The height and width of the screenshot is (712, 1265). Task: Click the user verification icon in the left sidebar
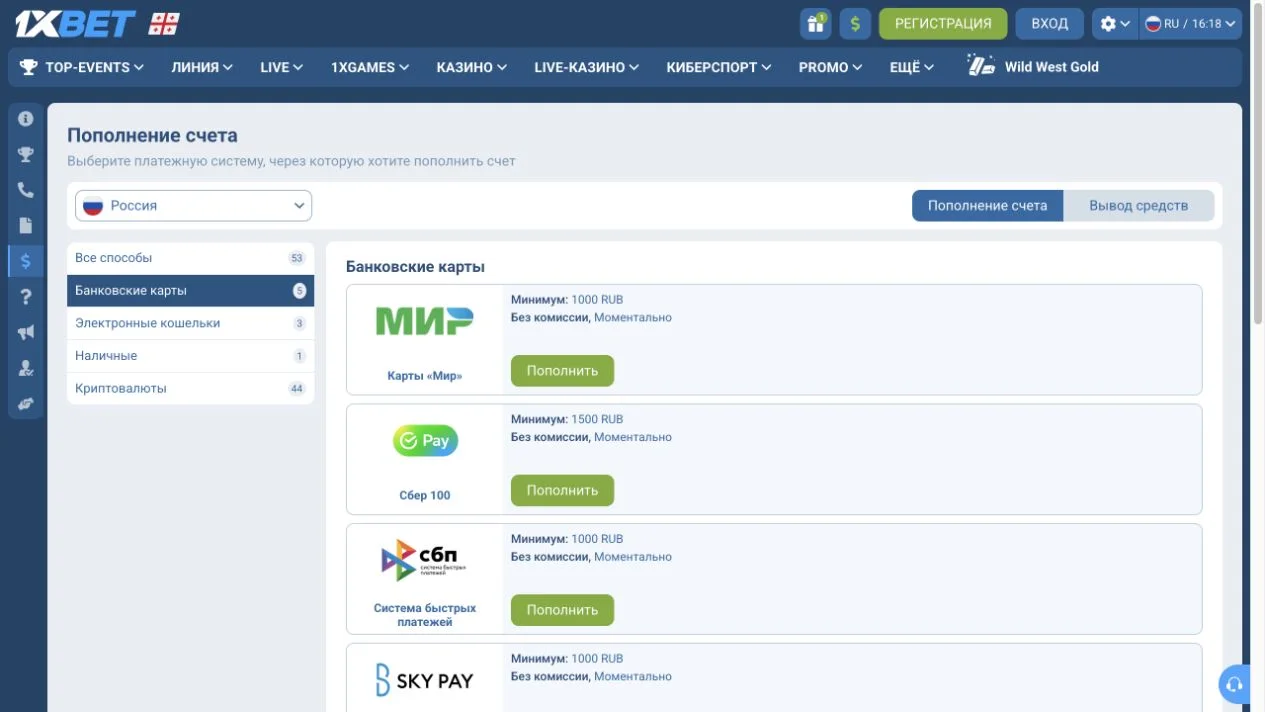tap(26, 368)
